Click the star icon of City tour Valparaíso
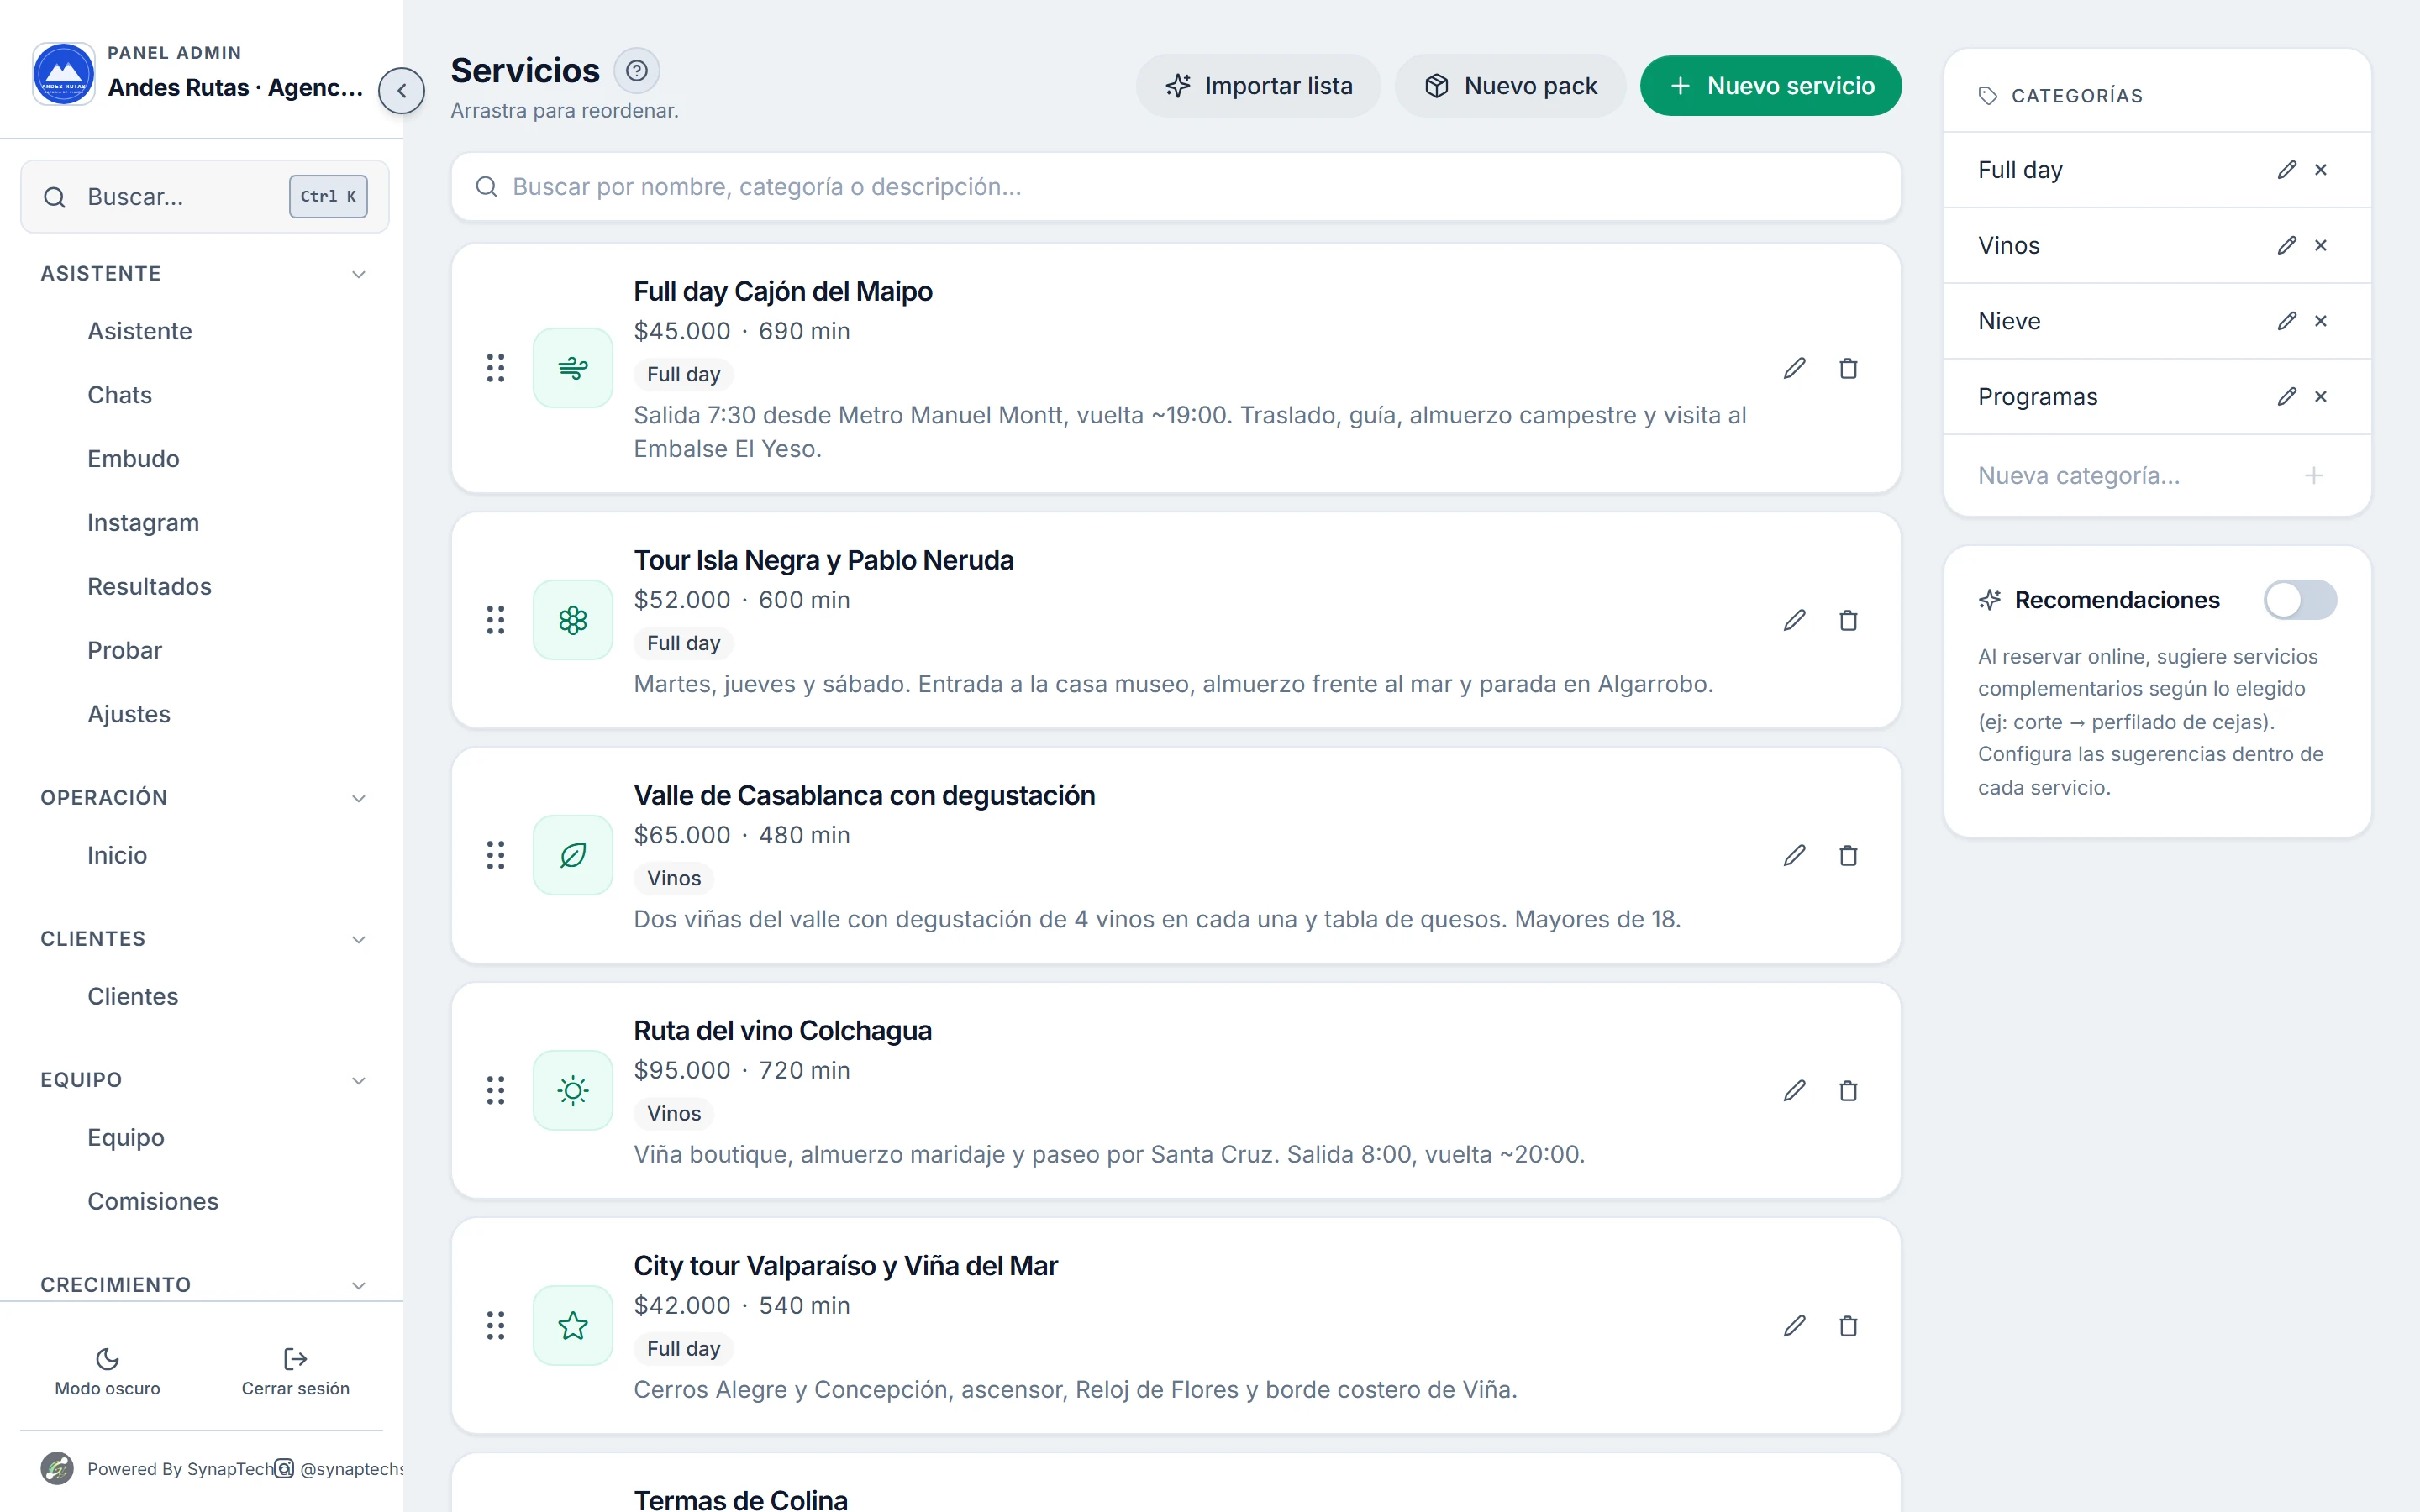The height and width of the screenshot is (1512, 2420). click(573, 1325)
